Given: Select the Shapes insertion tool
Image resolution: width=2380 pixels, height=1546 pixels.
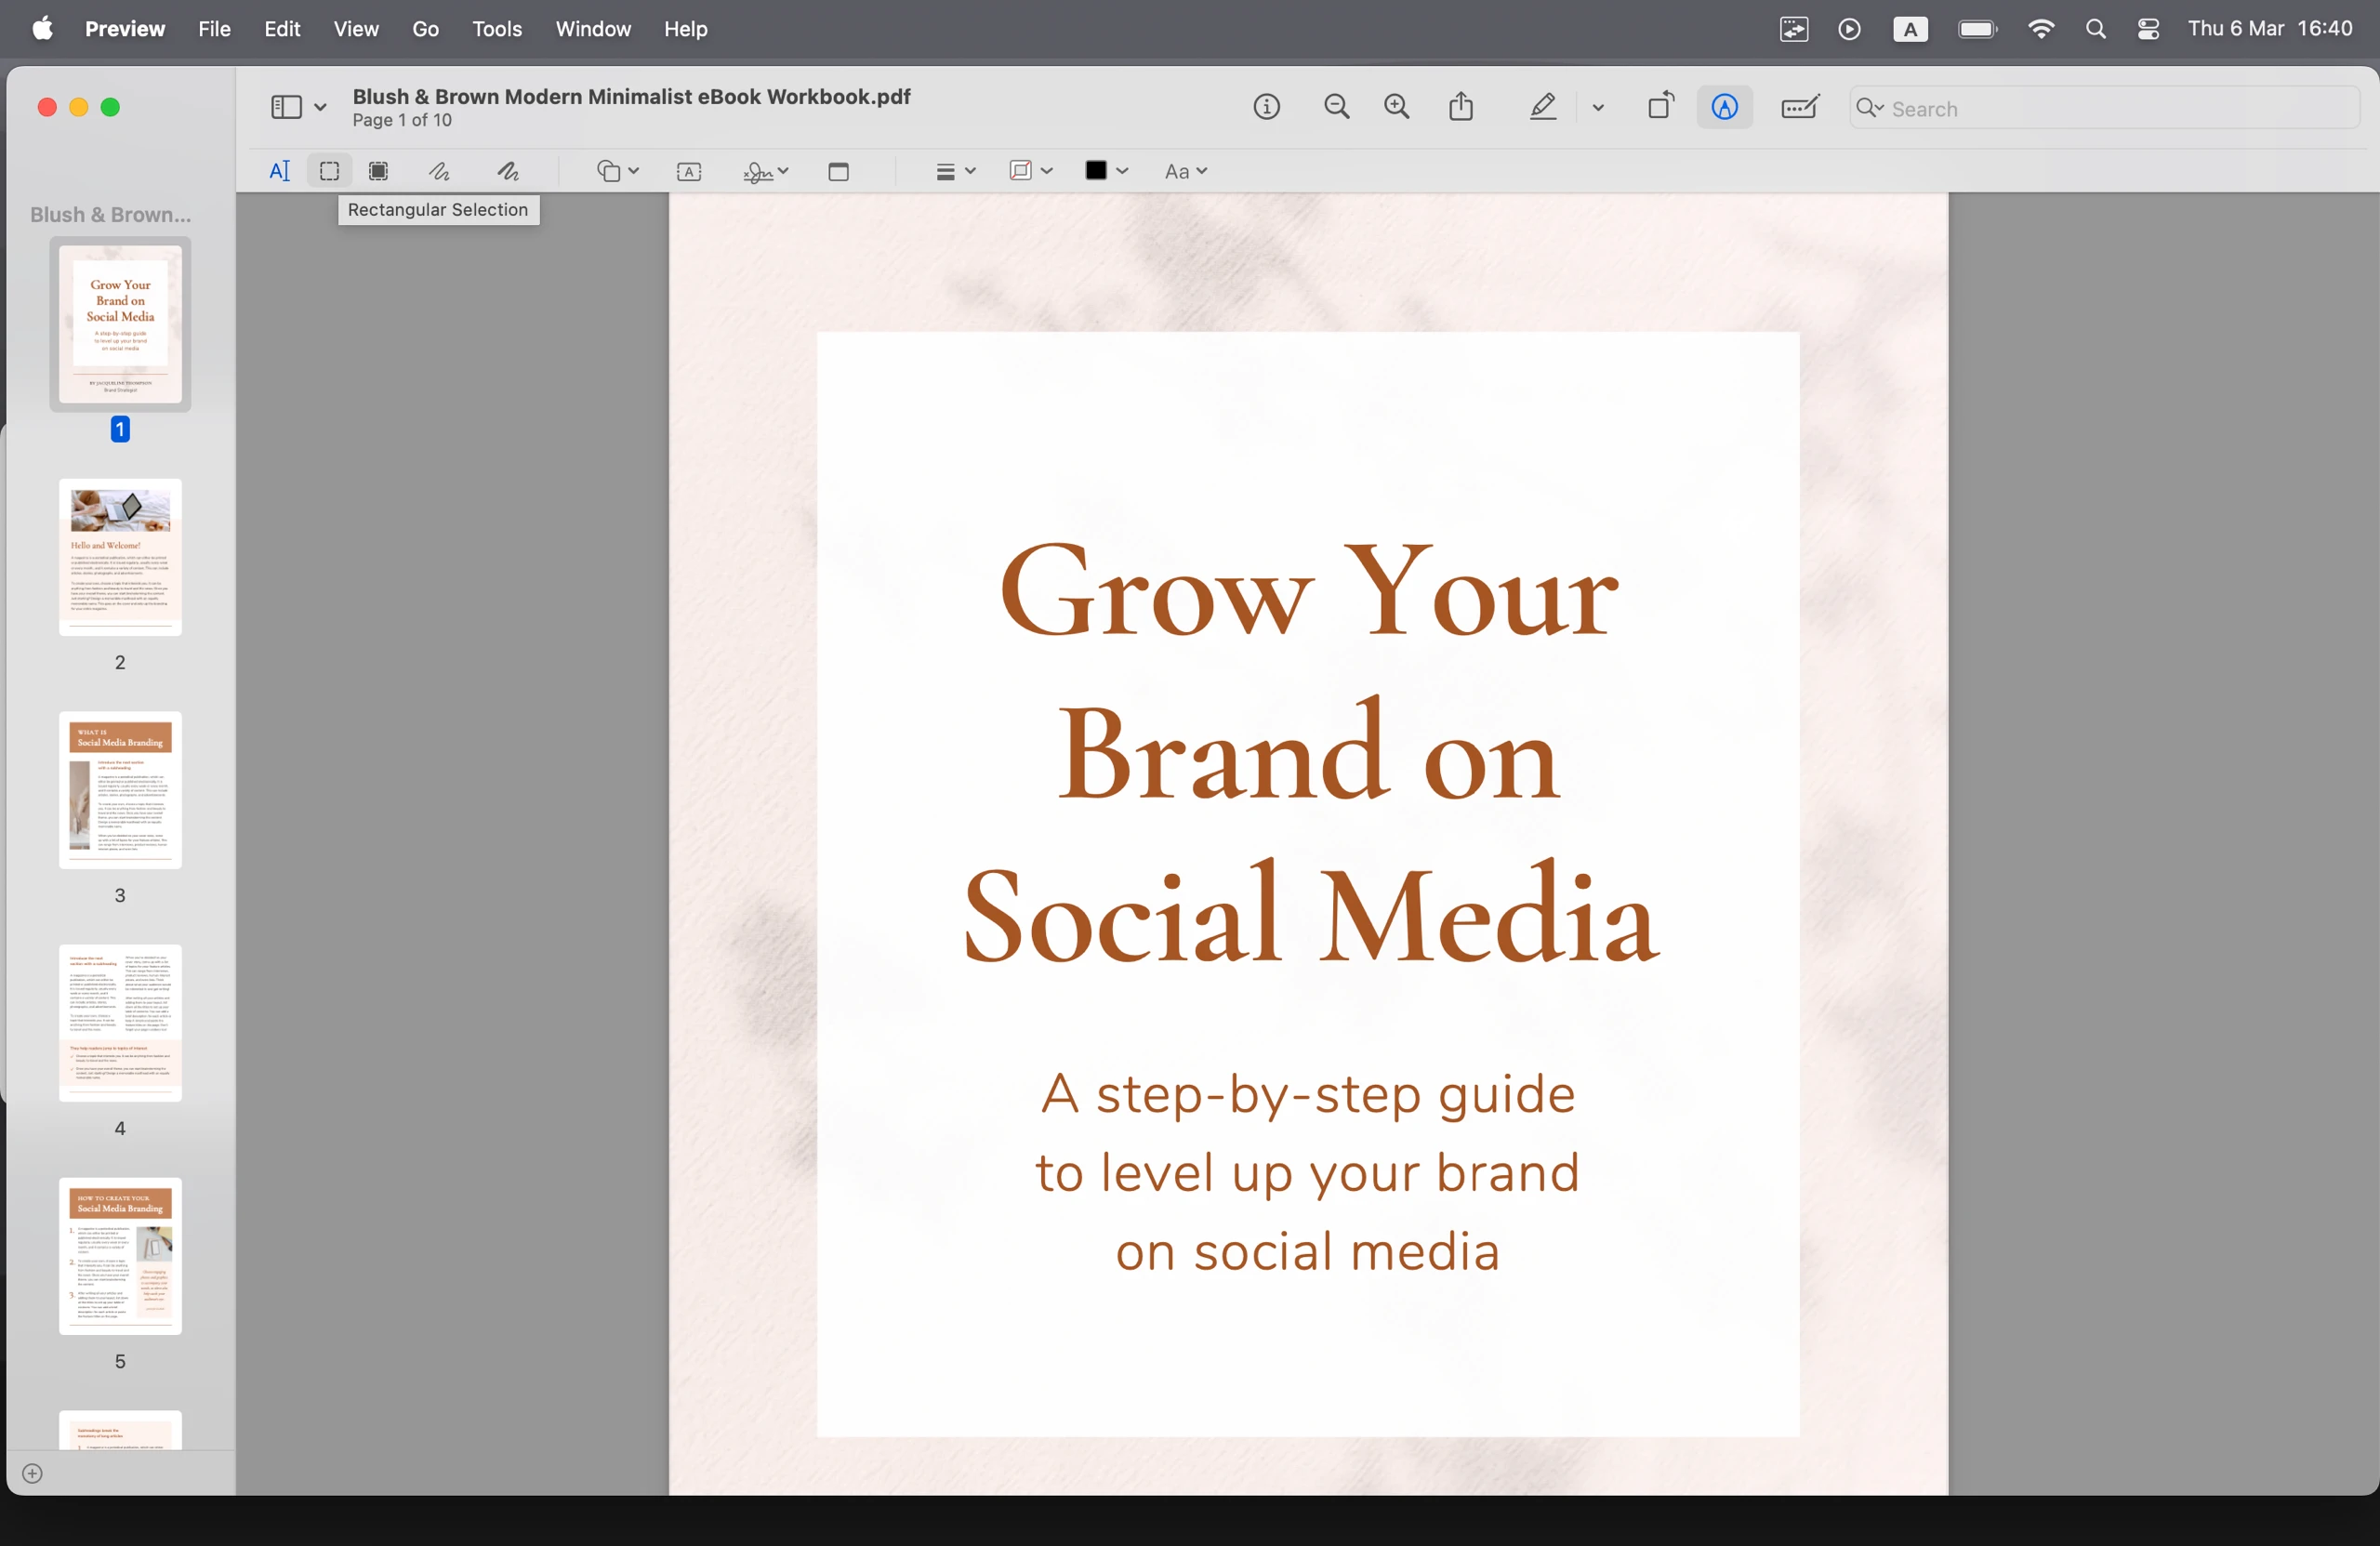Looking at the screenshot, I should [x=615, y=170].
